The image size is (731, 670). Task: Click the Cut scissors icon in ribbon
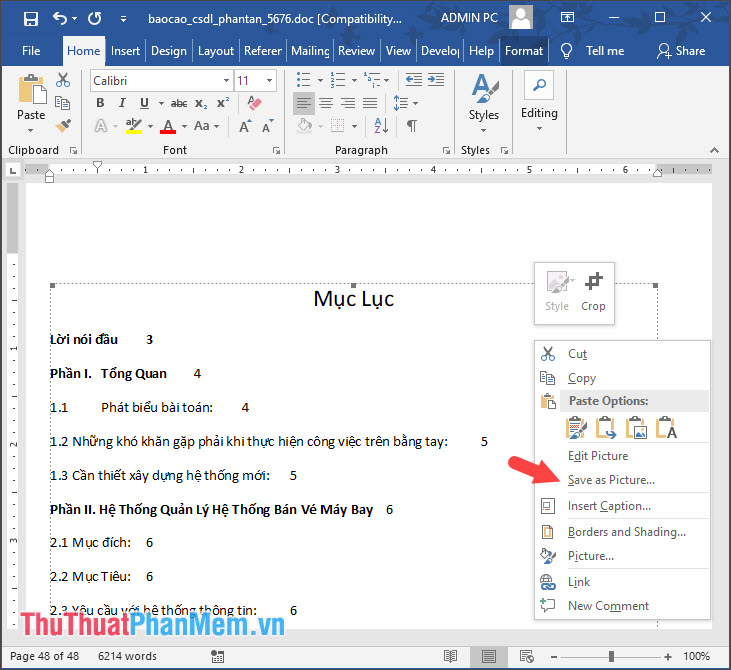point(63,80)
